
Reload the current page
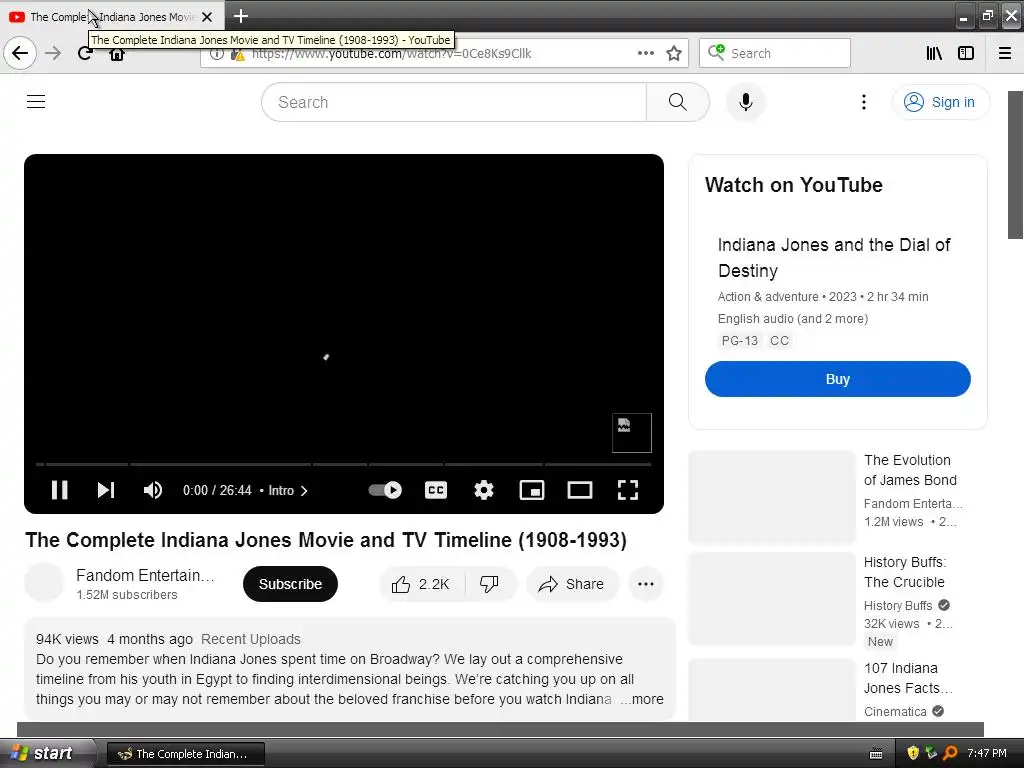[85, 53]
